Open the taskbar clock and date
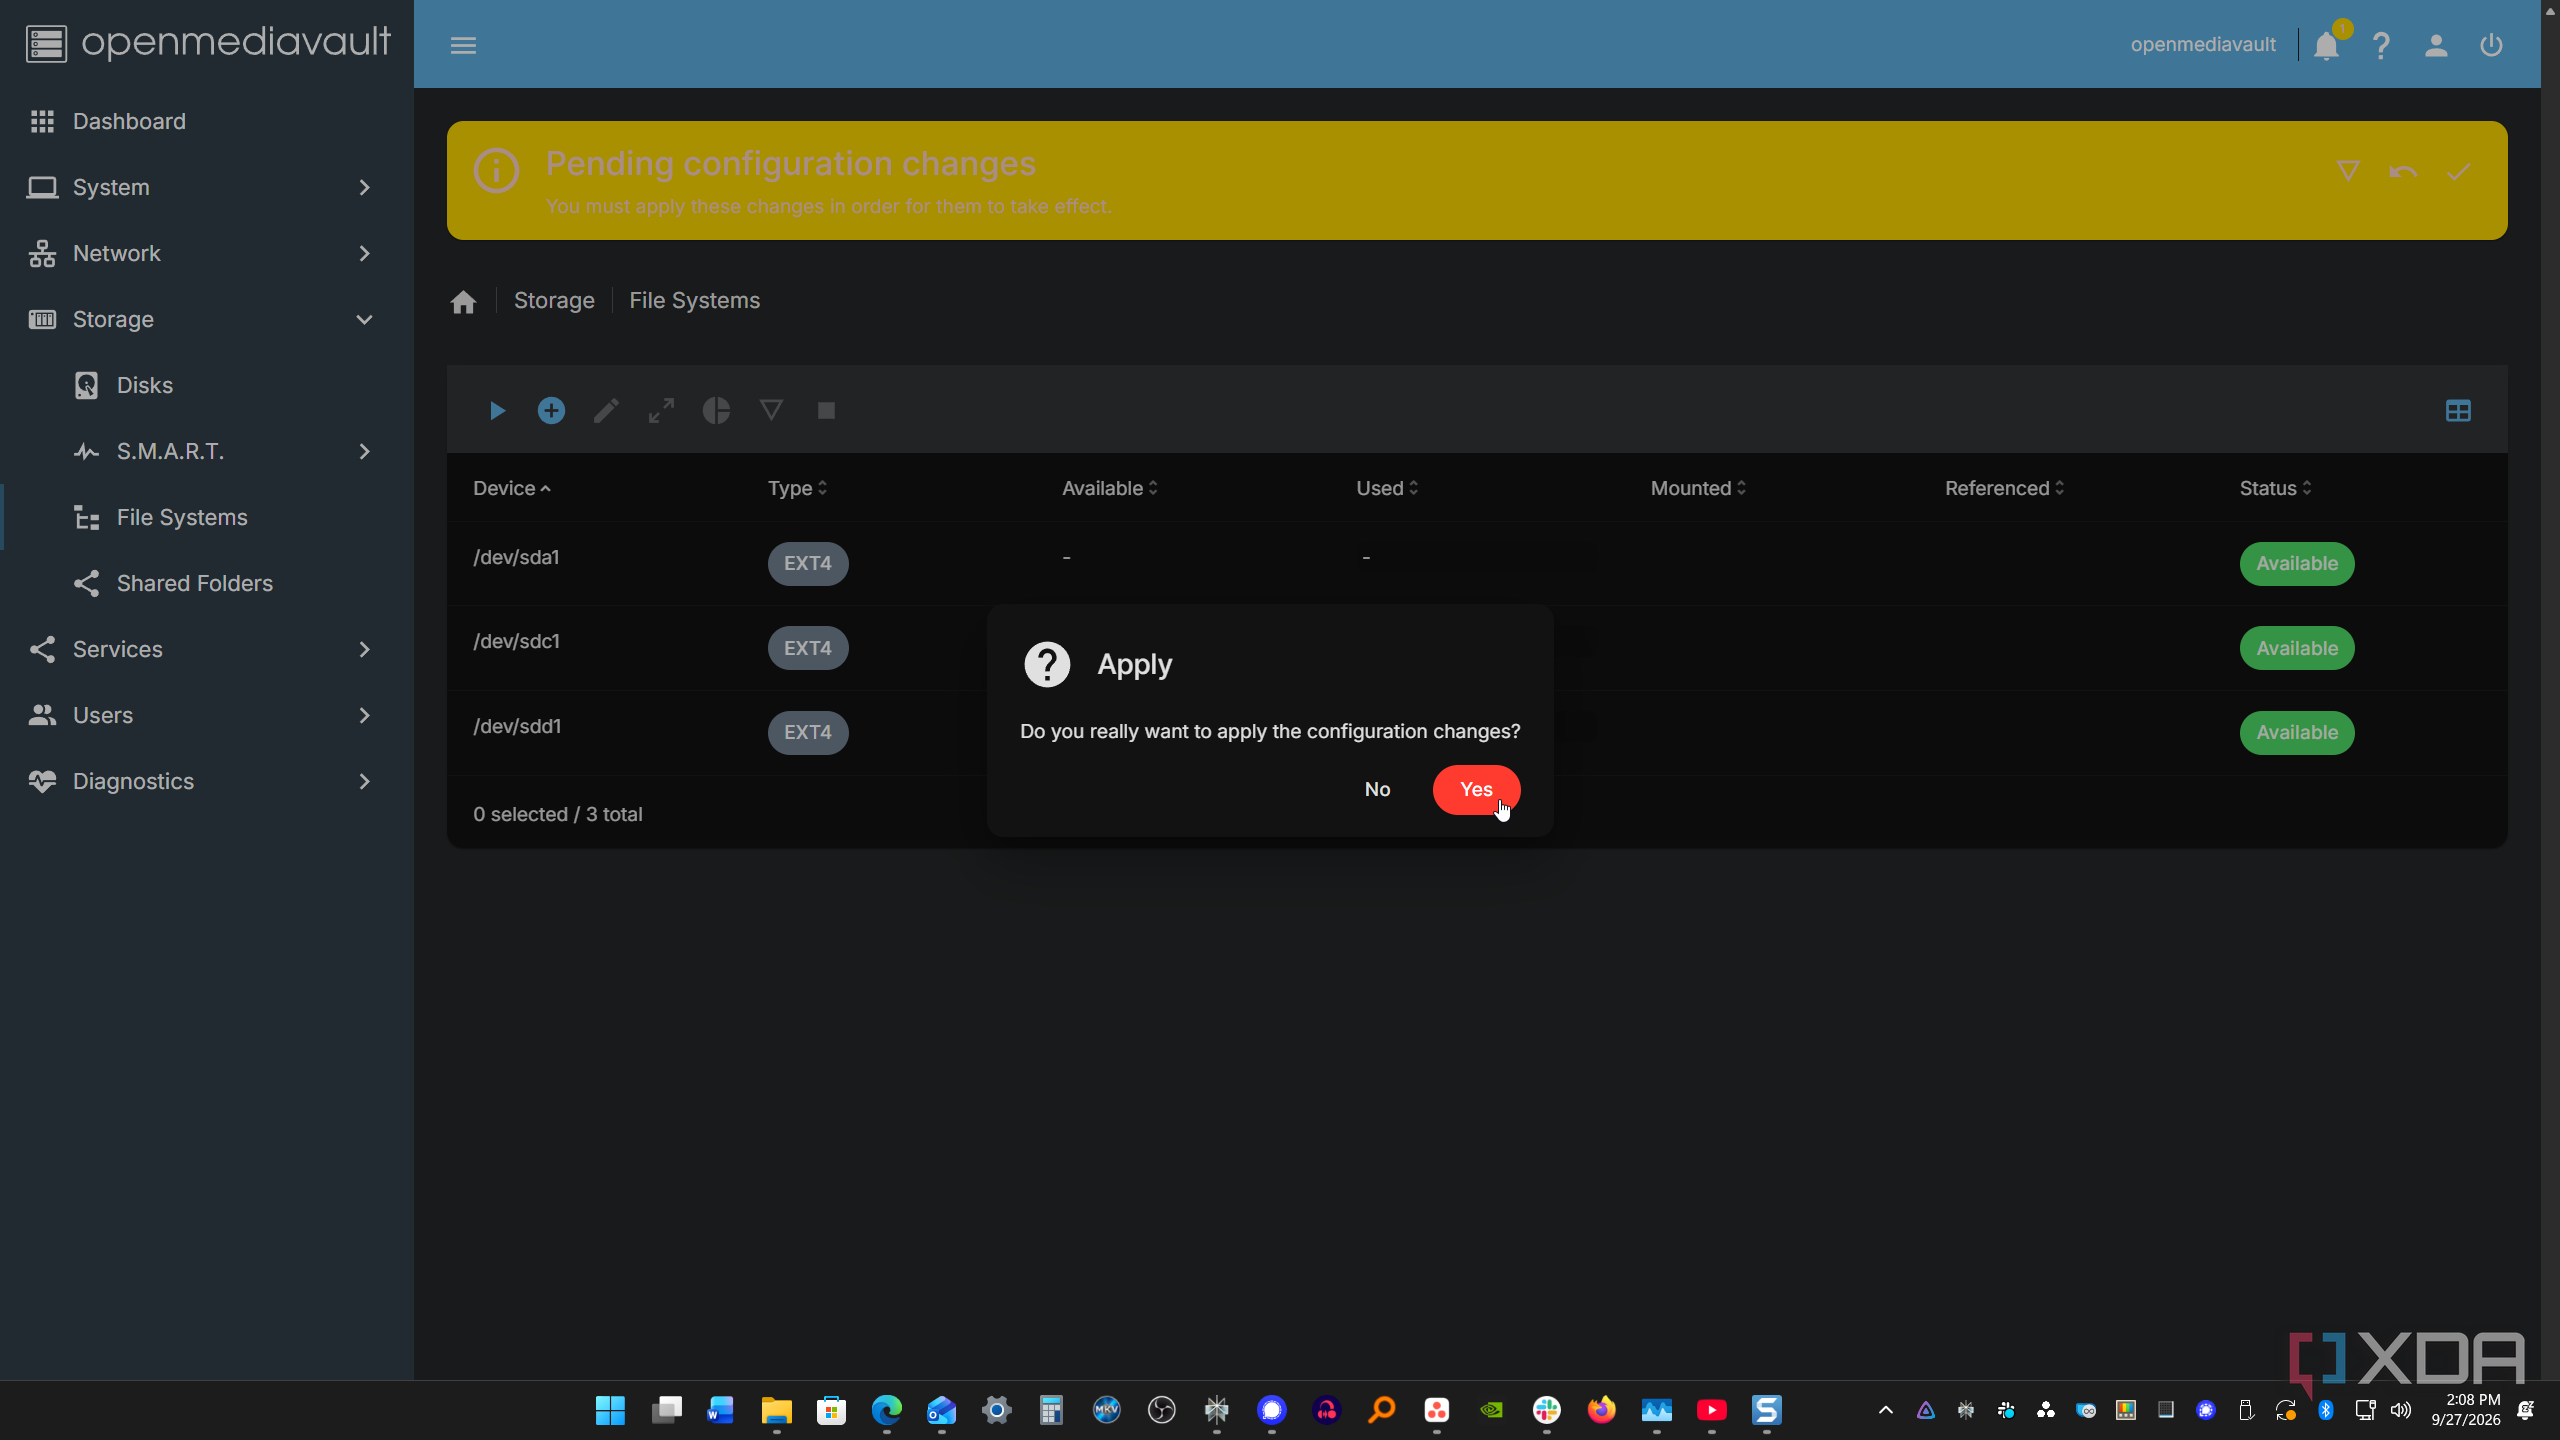 pyautogui.click(x=2465, y=1410)
